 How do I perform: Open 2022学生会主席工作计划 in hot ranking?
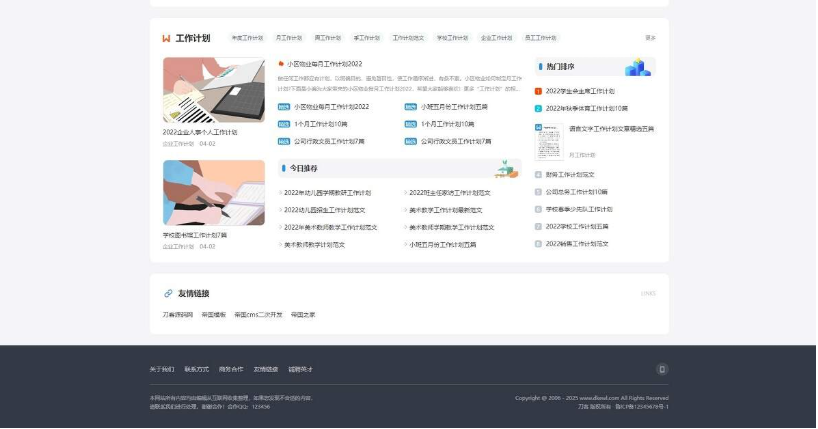coord(580,91)
